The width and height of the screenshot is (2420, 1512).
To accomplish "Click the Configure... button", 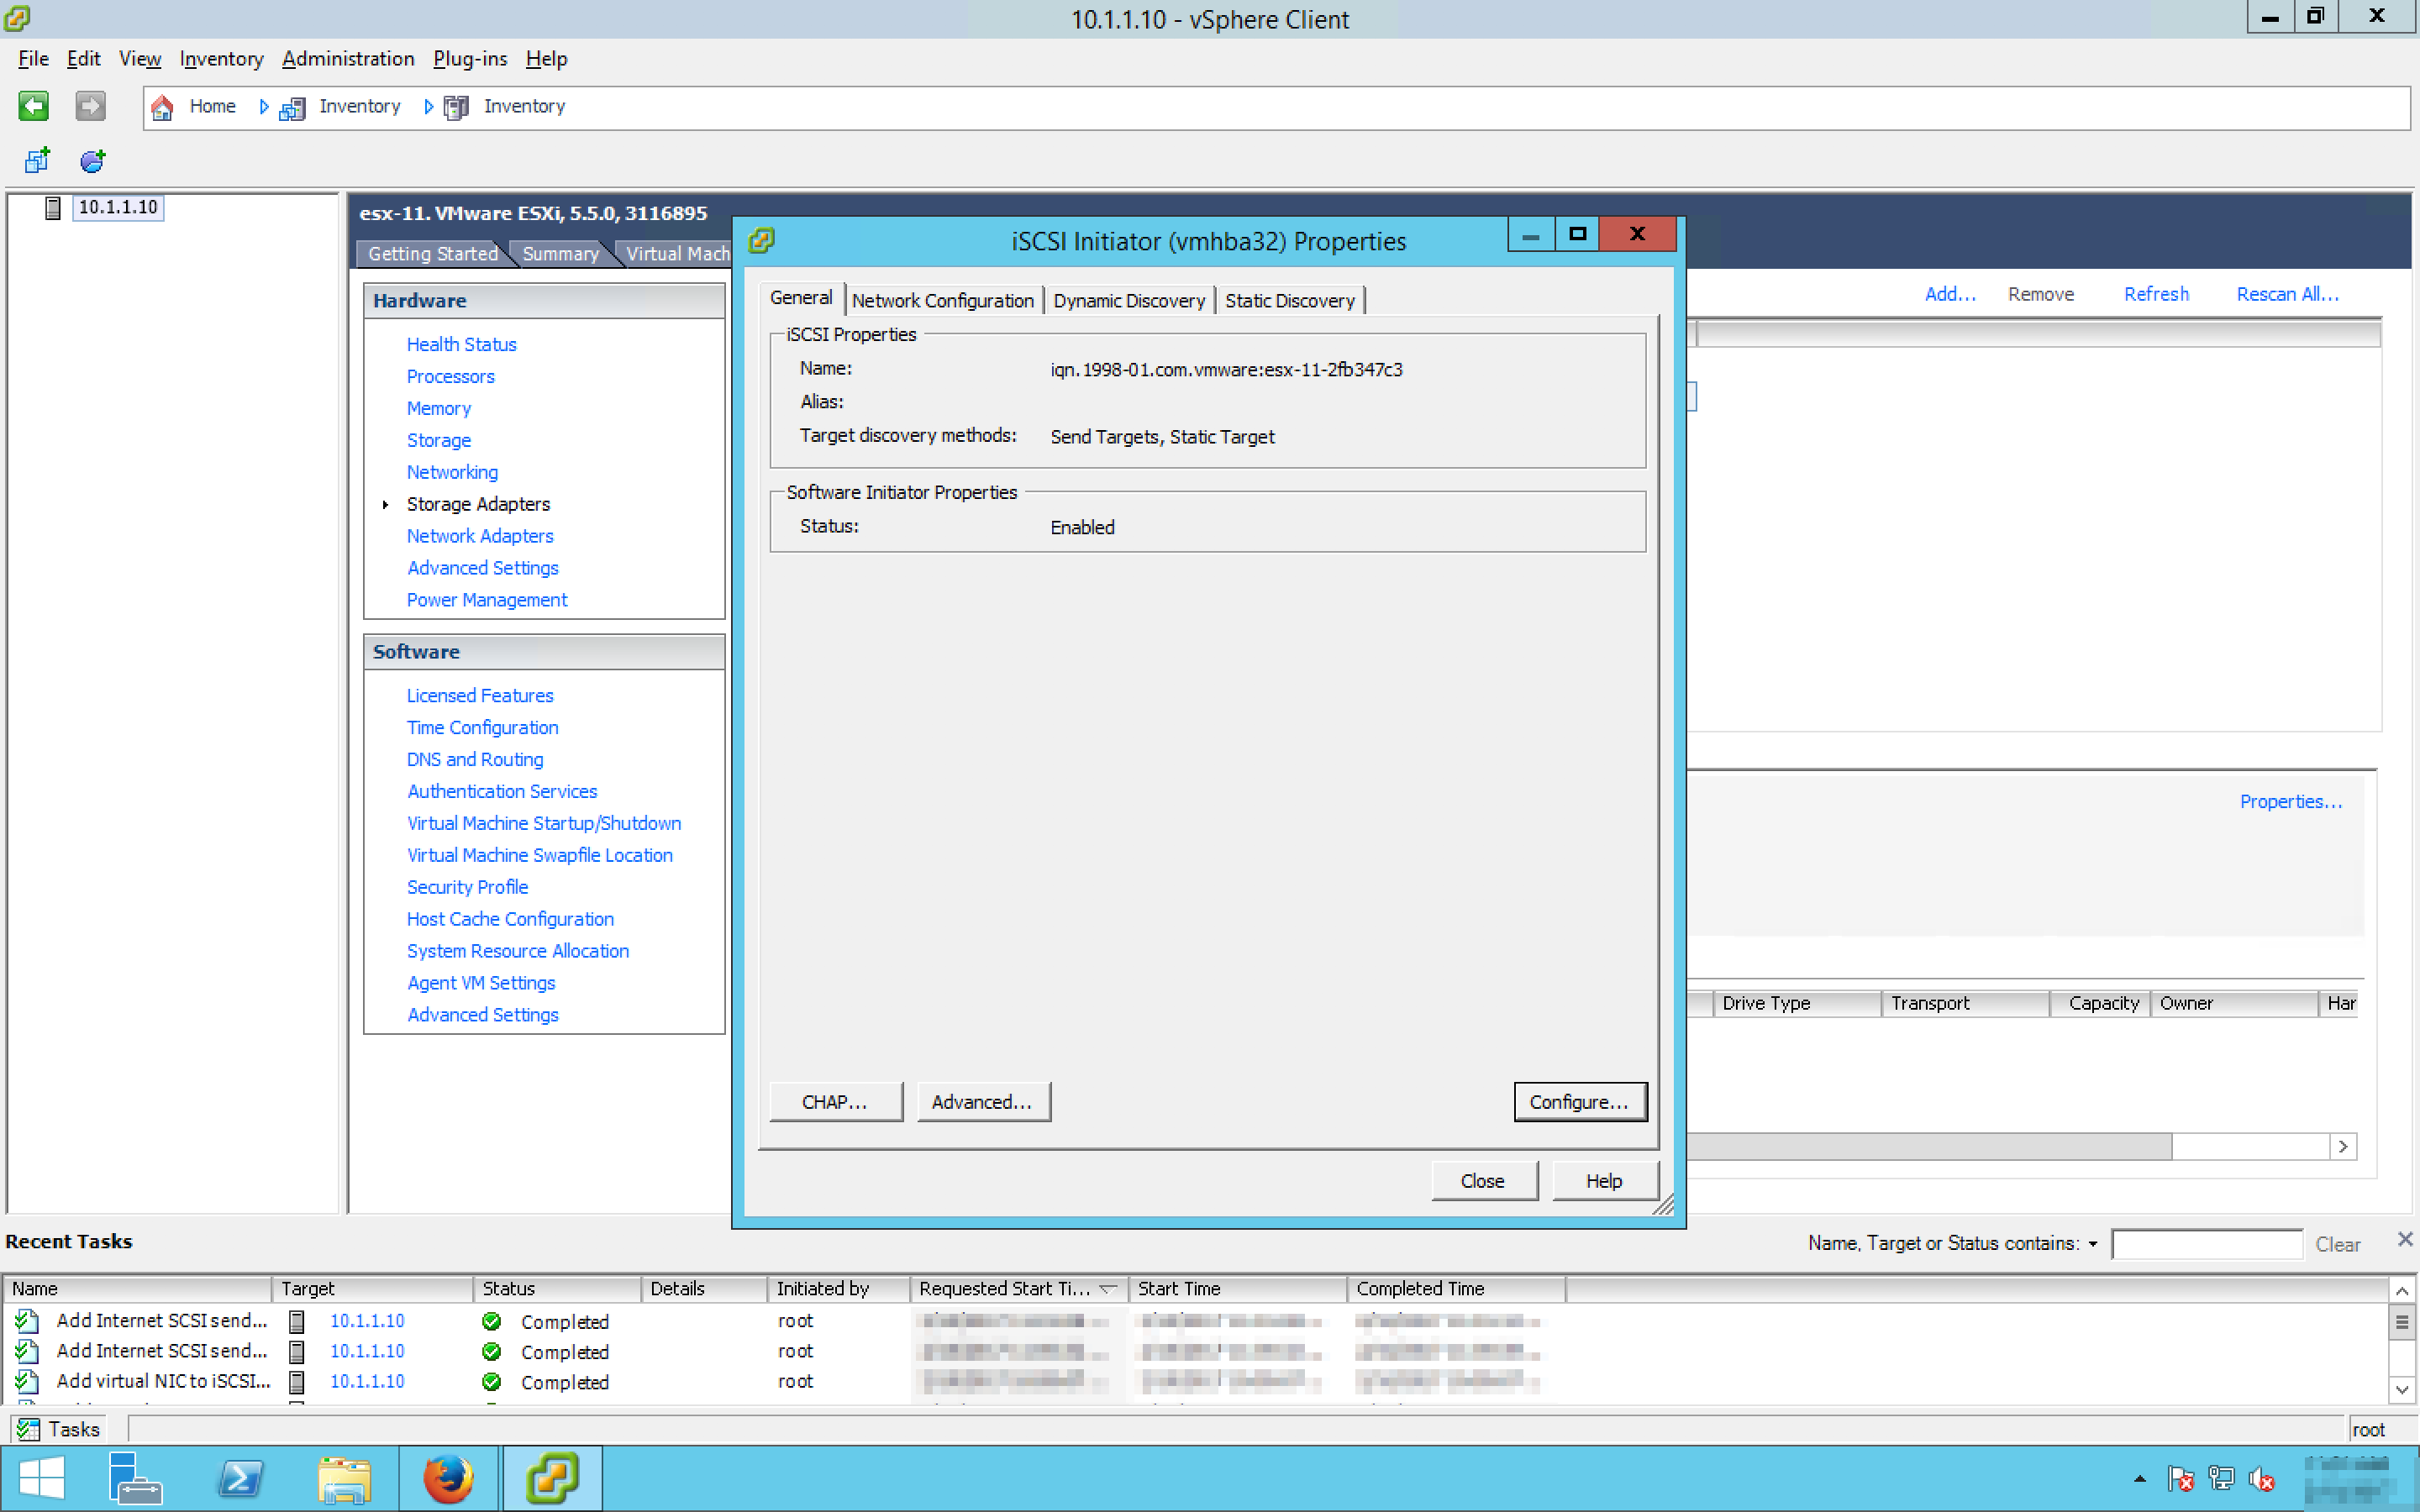I will (x=1578, y=1102).
